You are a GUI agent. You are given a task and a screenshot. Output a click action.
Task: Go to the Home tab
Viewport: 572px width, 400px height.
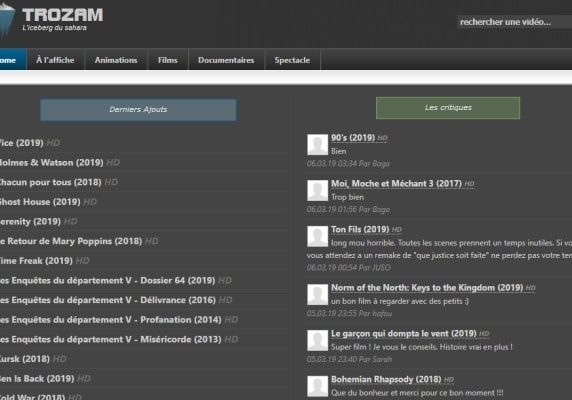(12, 60)
